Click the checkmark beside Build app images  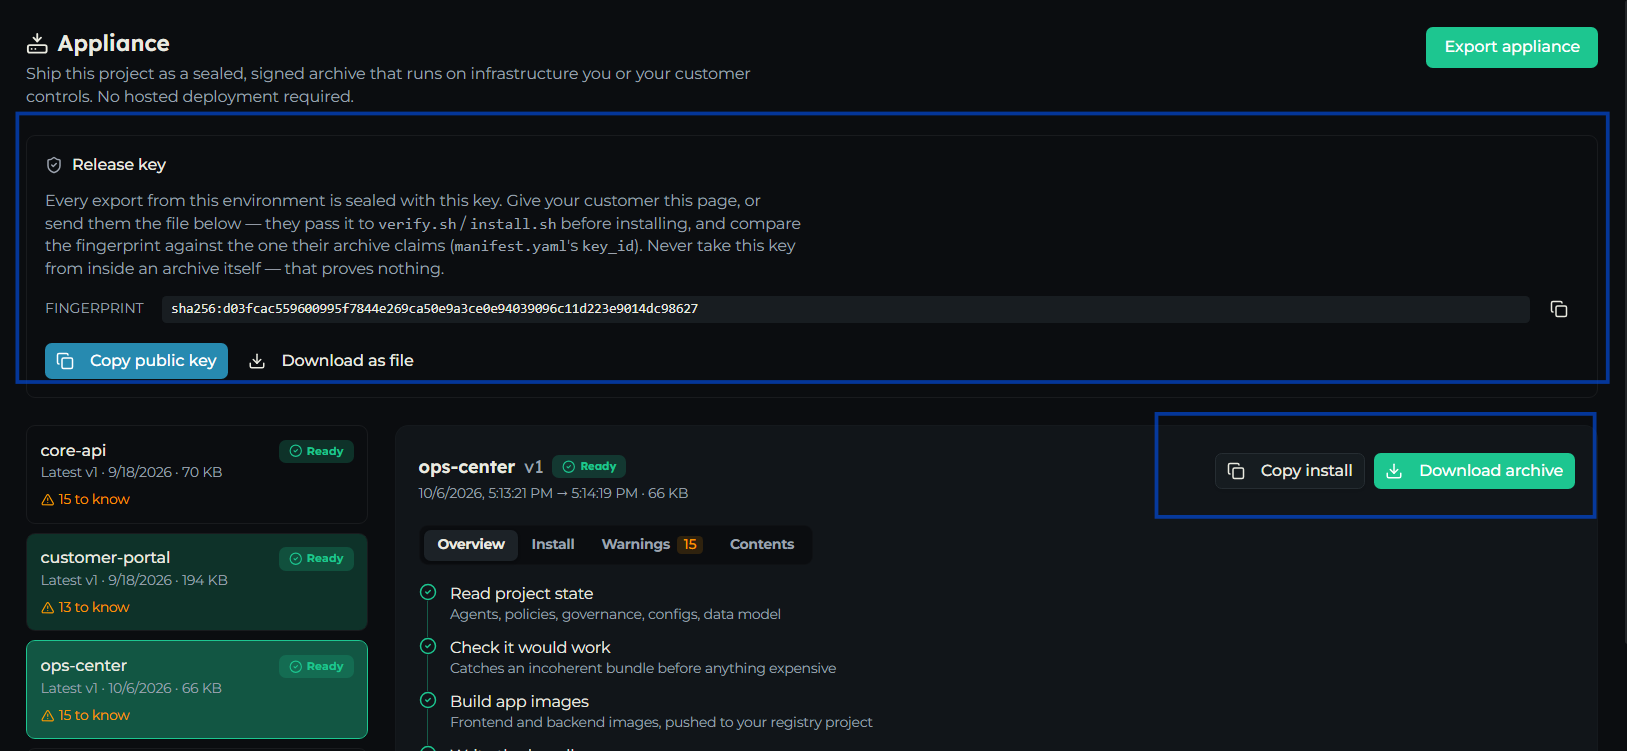(x=428, y=700)
